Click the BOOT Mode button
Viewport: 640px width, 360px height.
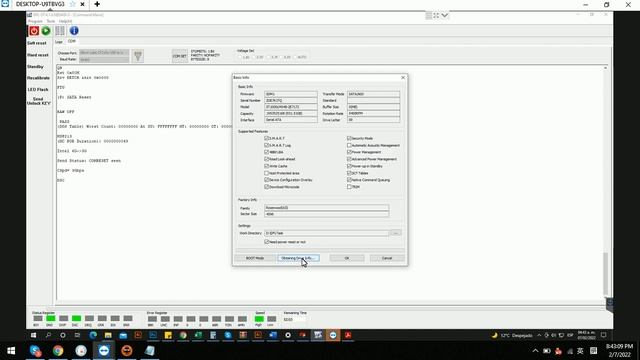pyautogui.click(x=255, y=258)
